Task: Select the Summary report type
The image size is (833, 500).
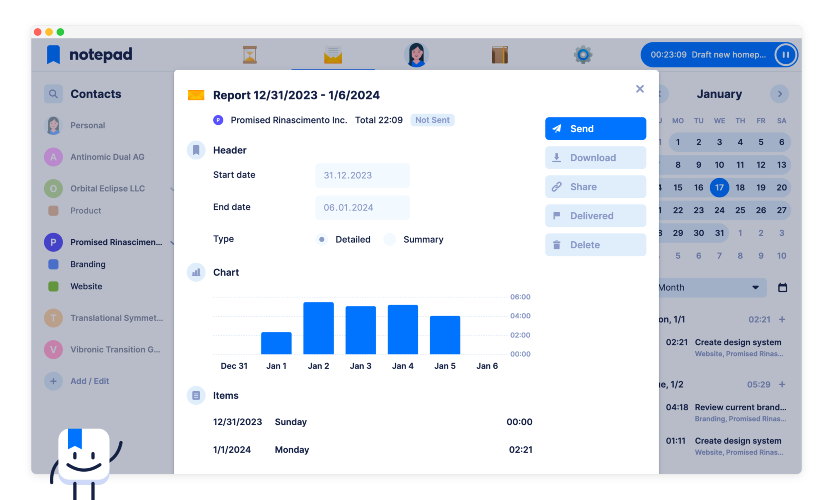Action: coord(389,240)
